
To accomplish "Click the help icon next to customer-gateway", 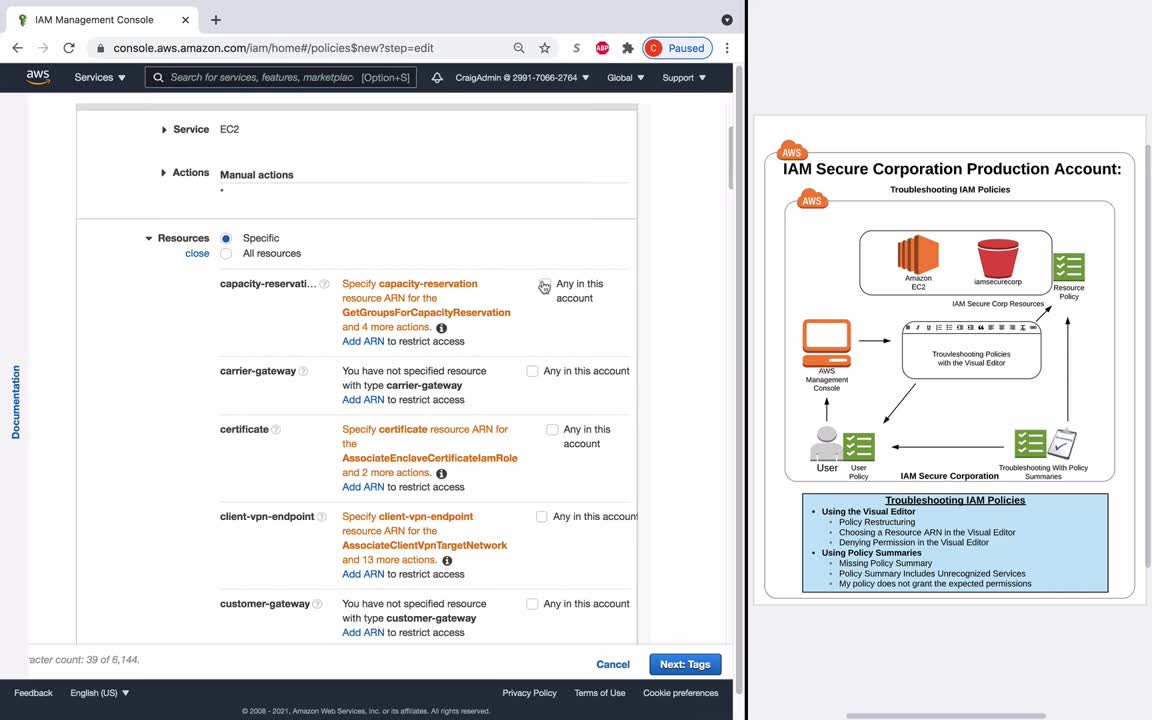I will click(317, 604).
